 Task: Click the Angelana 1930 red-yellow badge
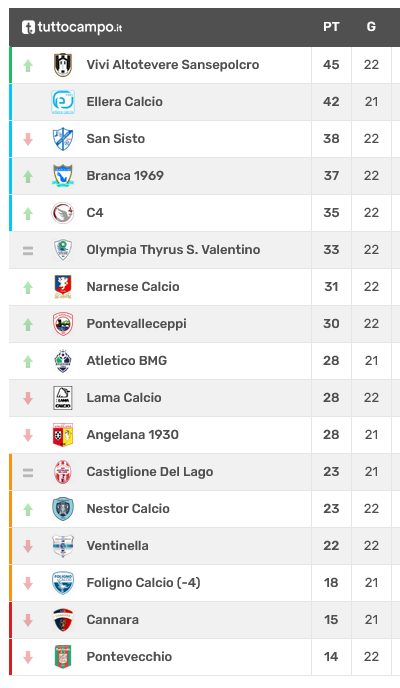tap(63, 435)
